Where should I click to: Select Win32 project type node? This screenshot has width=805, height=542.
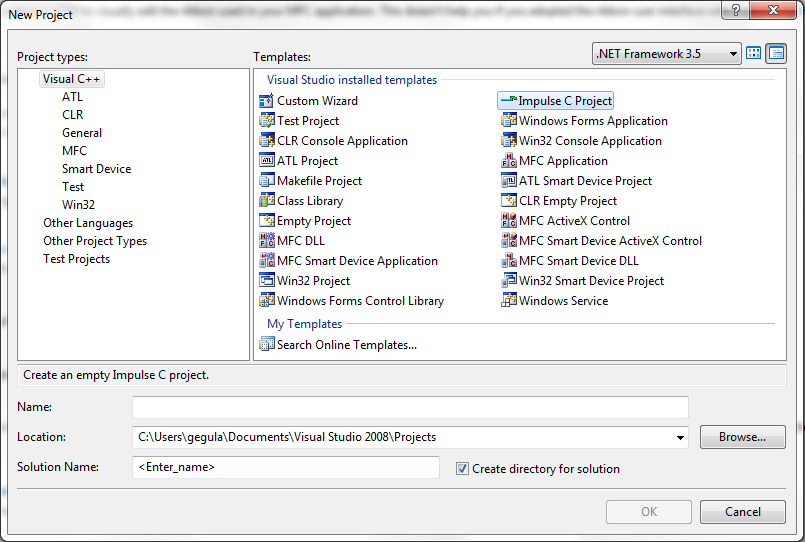[x=79, y=205]
